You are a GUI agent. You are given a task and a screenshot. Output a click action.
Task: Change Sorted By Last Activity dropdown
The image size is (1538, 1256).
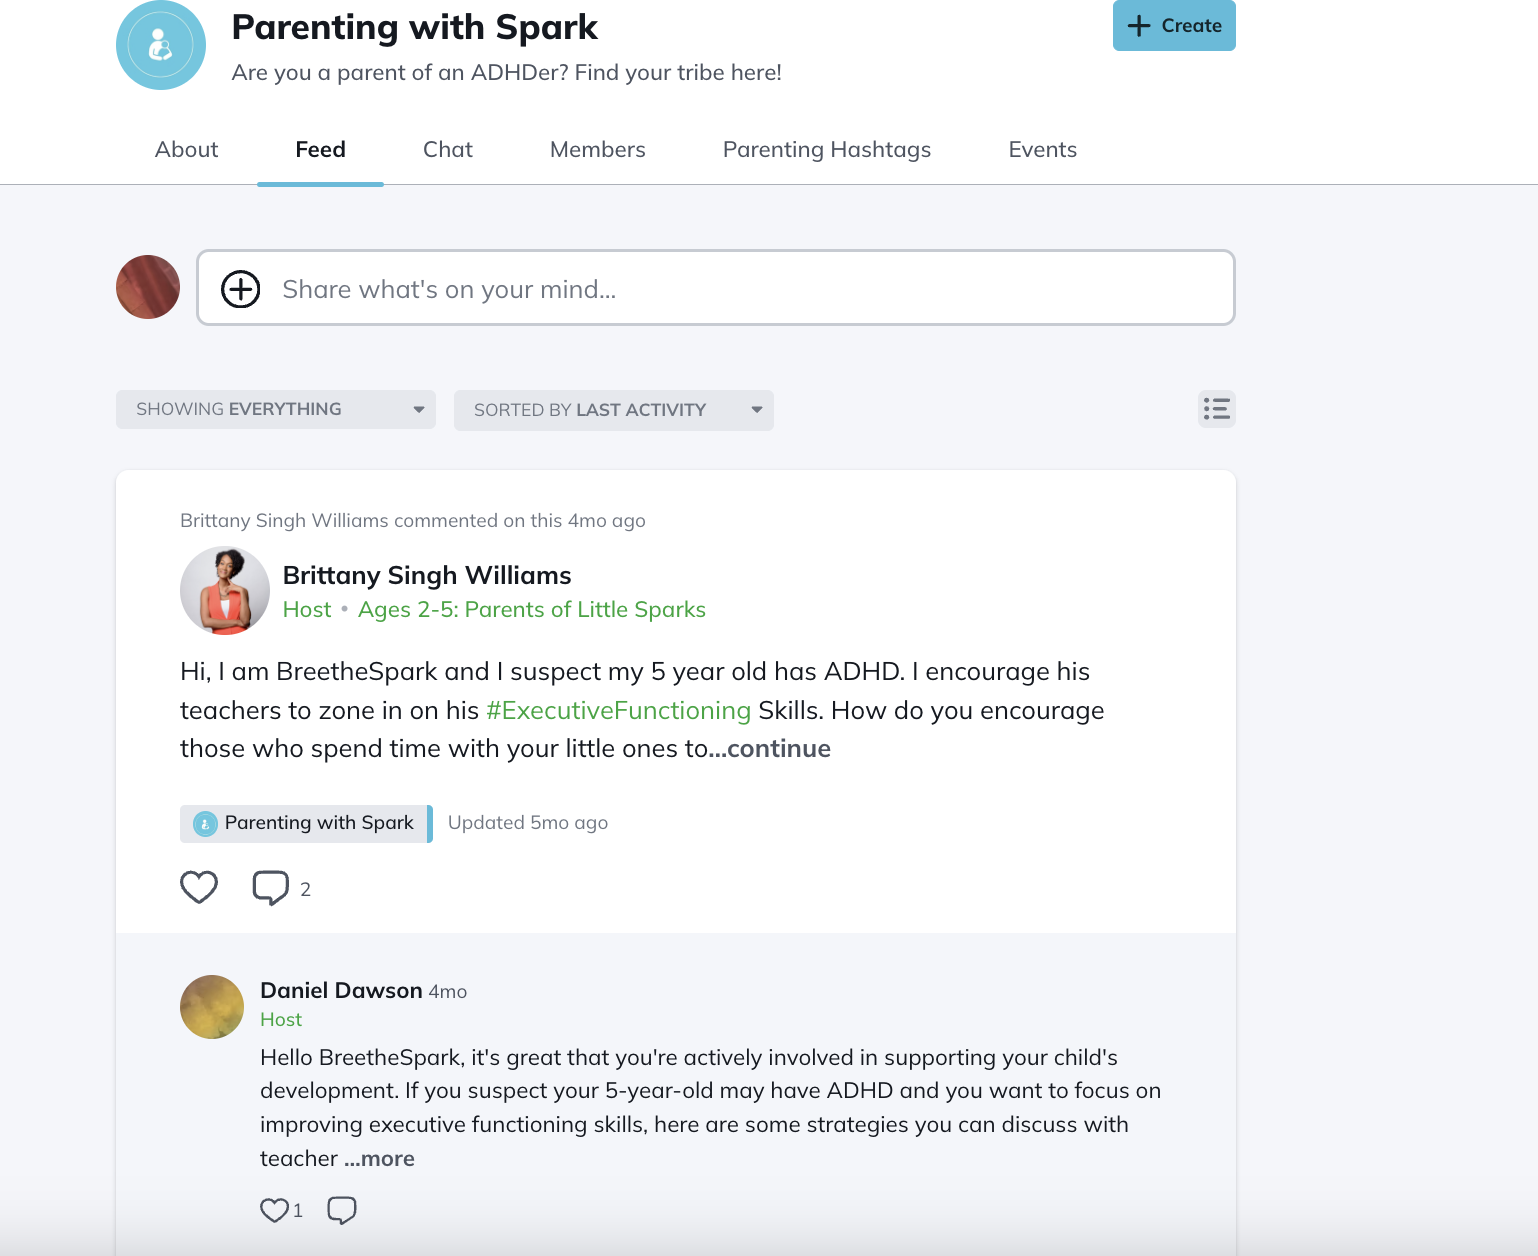[x=614, y=410]
